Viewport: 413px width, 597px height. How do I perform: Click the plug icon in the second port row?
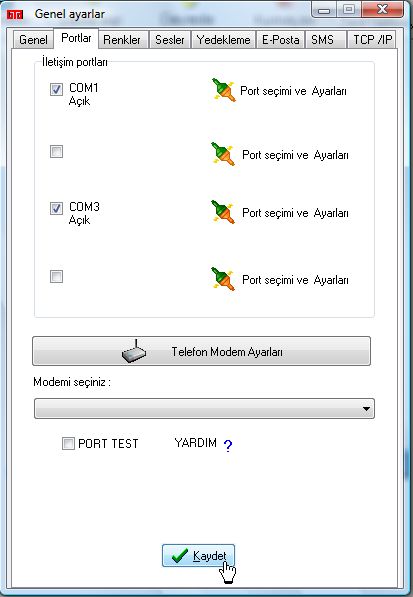(223, 154)
